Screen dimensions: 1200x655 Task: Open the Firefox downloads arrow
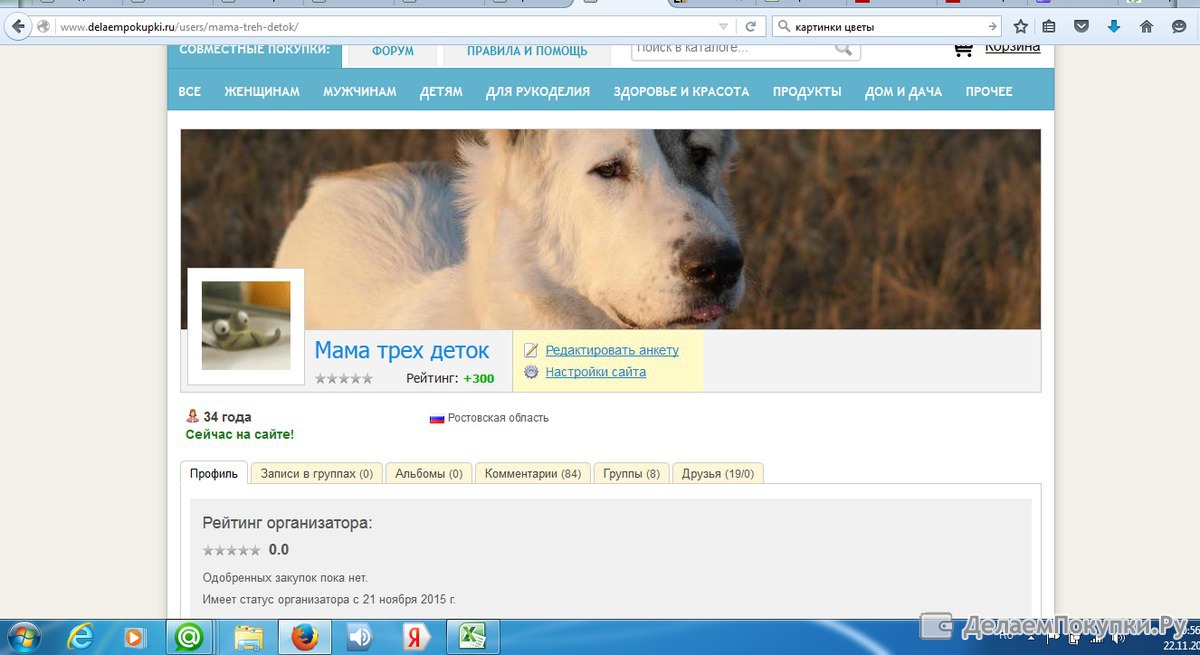click(1113, 27)
